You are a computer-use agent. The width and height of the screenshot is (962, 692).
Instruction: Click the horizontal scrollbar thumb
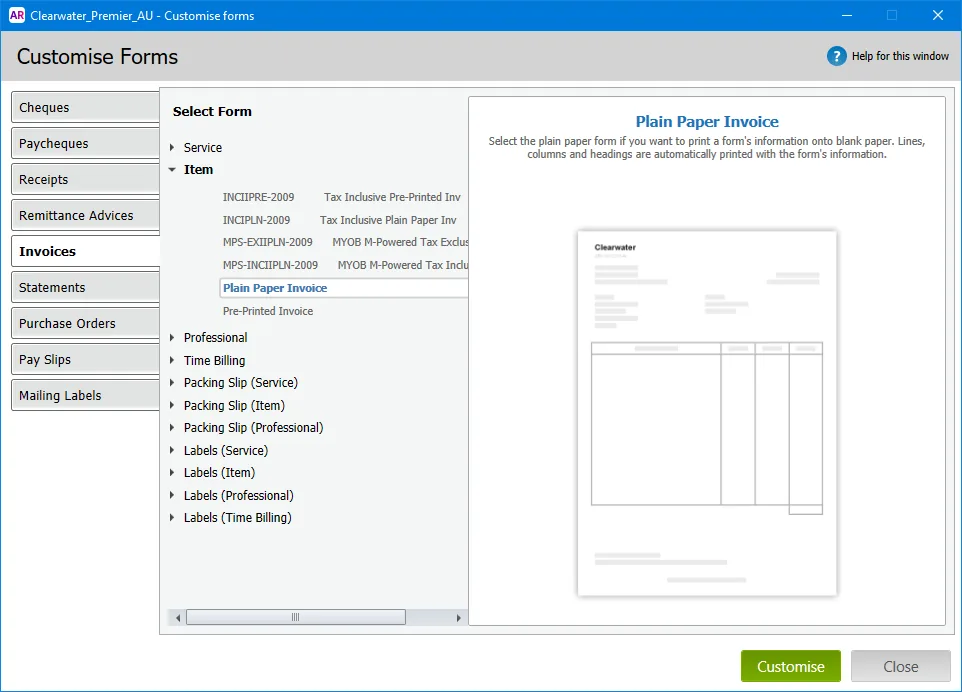(296, 617)
